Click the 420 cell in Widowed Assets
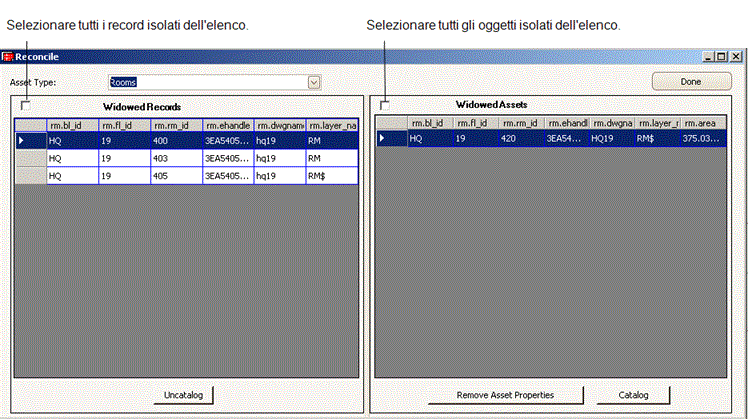Image resolution: width=748 pixels, height=419 pixels. point(521,138)
